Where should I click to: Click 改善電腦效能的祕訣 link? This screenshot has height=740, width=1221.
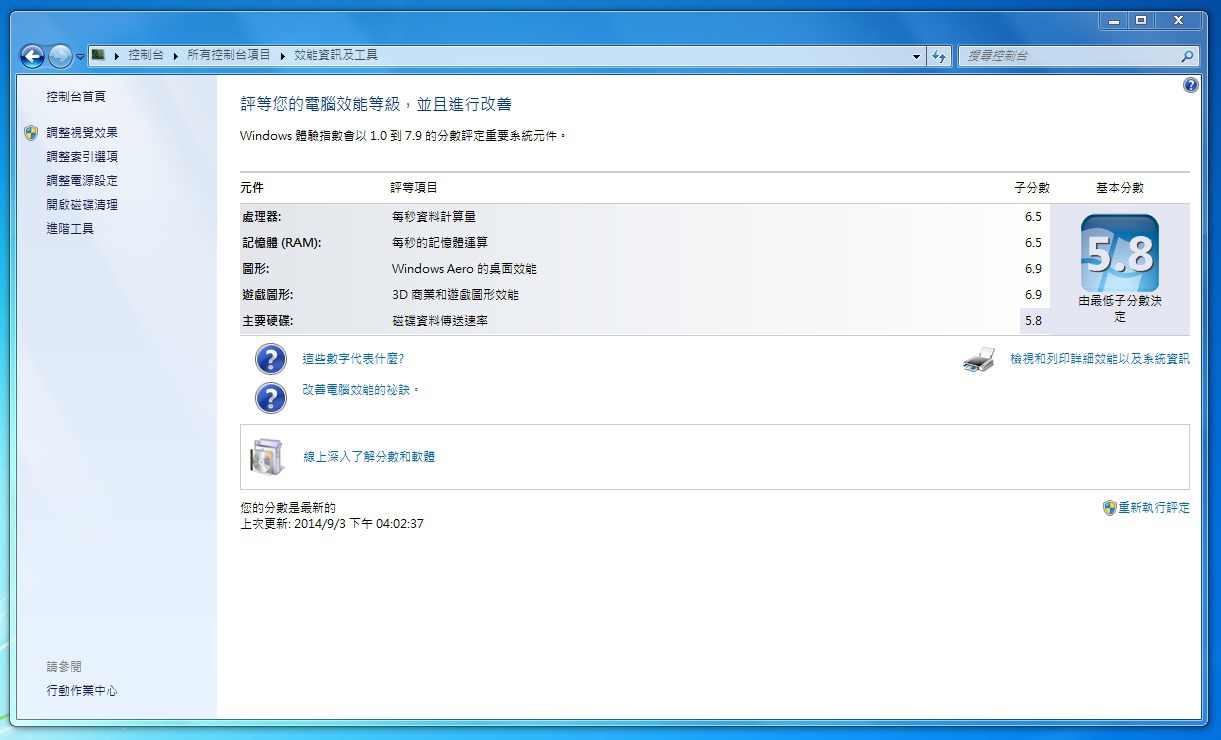coord(361,390)
